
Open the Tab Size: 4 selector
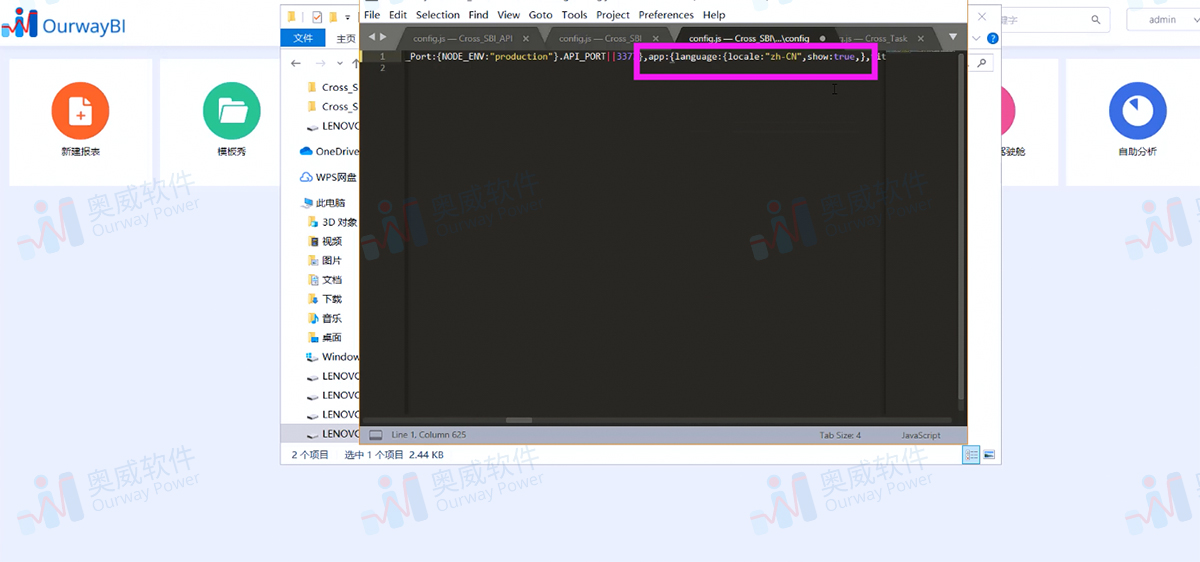coord(840,435)
